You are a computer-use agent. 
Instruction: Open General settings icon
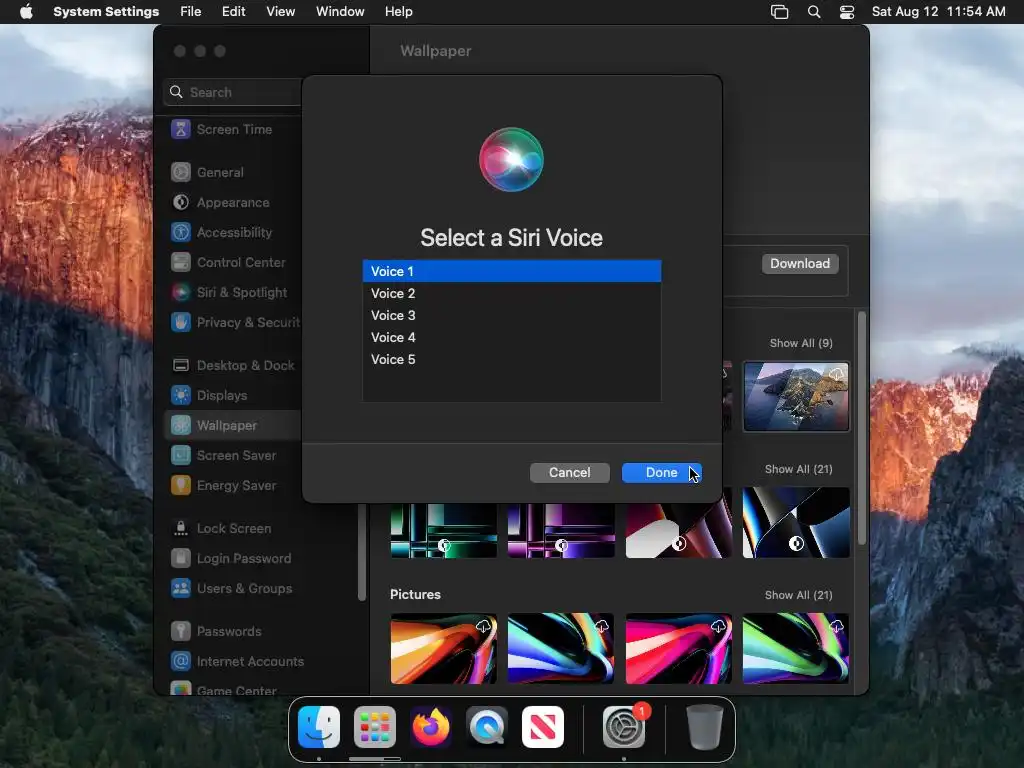[181, 172]
